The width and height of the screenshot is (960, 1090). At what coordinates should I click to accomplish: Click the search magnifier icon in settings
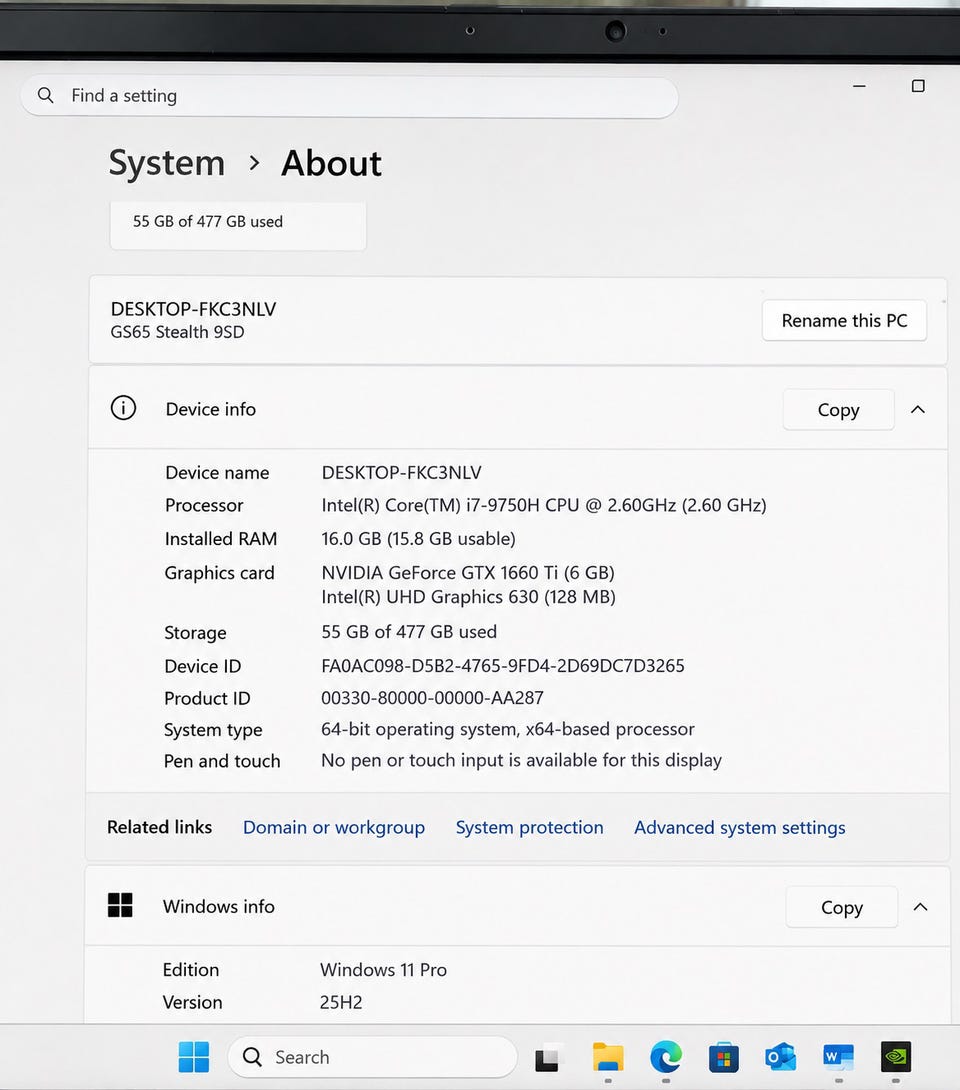click(x=46, y=95)
